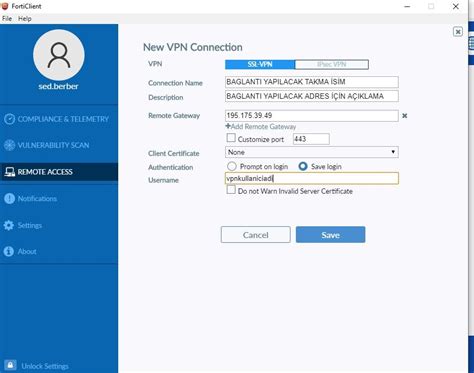Switch to IPsec VPN type

pos(332,64)
